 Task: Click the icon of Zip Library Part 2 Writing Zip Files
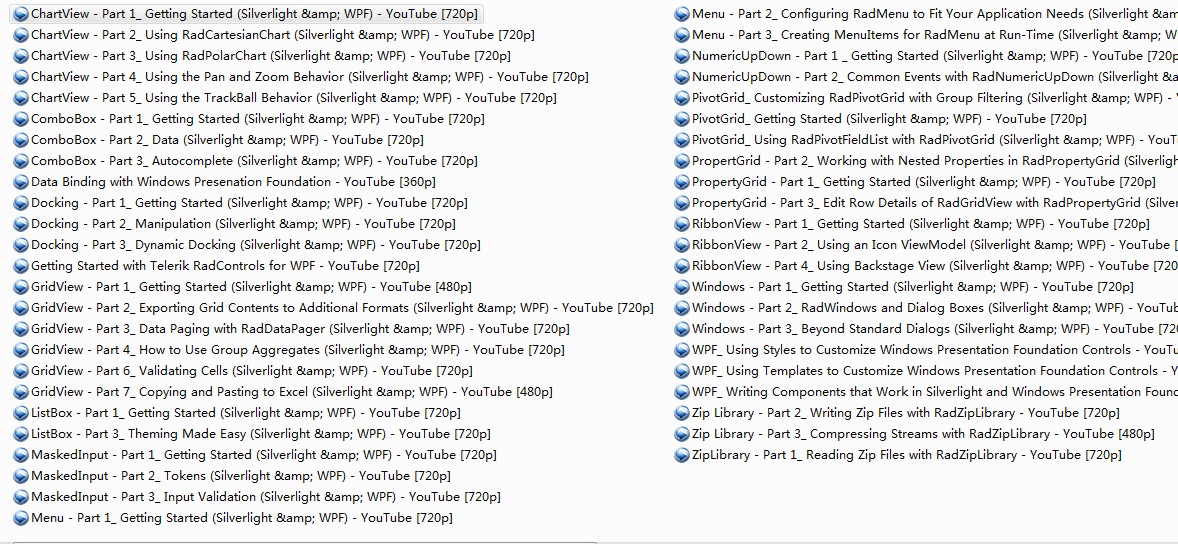pyautogui.click(x=682, y=414)
